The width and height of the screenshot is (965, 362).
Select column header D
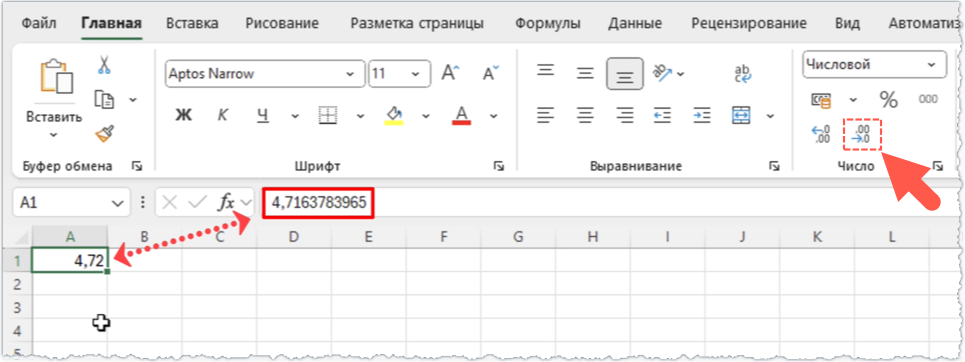294,236
